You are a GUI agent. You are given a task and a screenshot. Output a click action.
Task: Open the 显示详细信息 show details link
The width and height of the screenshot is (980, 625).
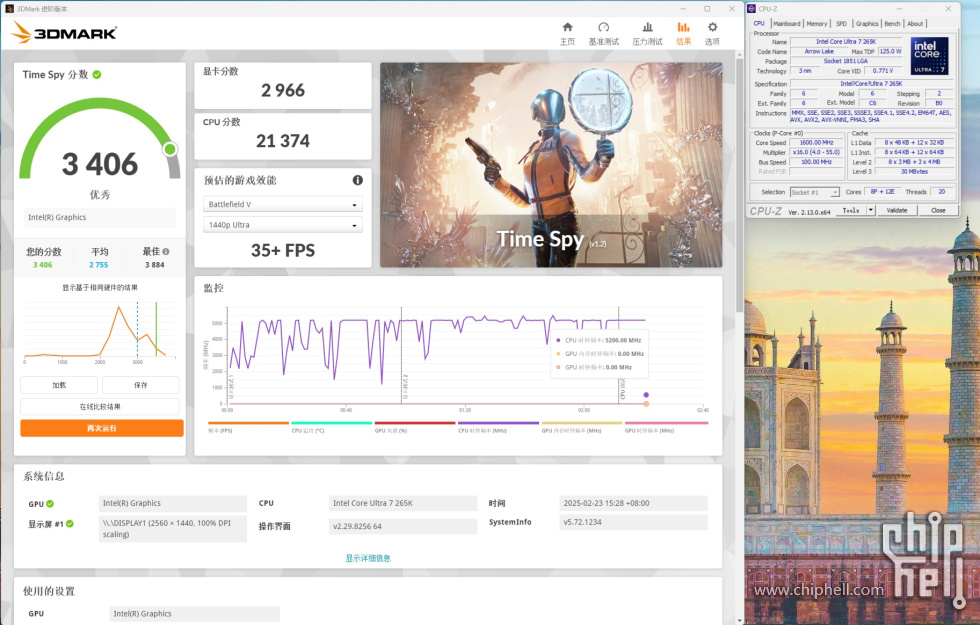point(368,558)
